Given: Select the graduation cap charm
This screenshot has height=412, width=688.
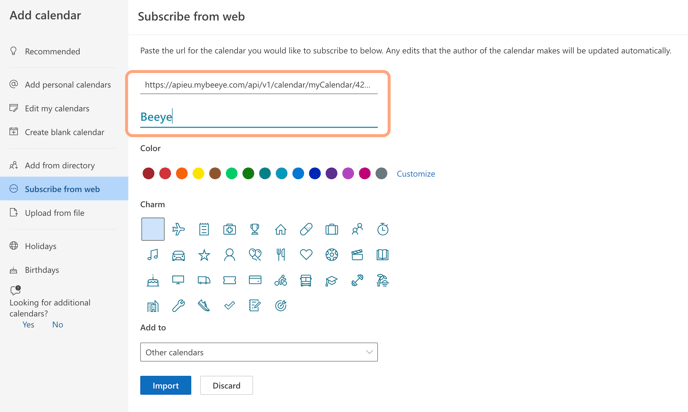Looking at the screenshot, I should click(332, 281).
